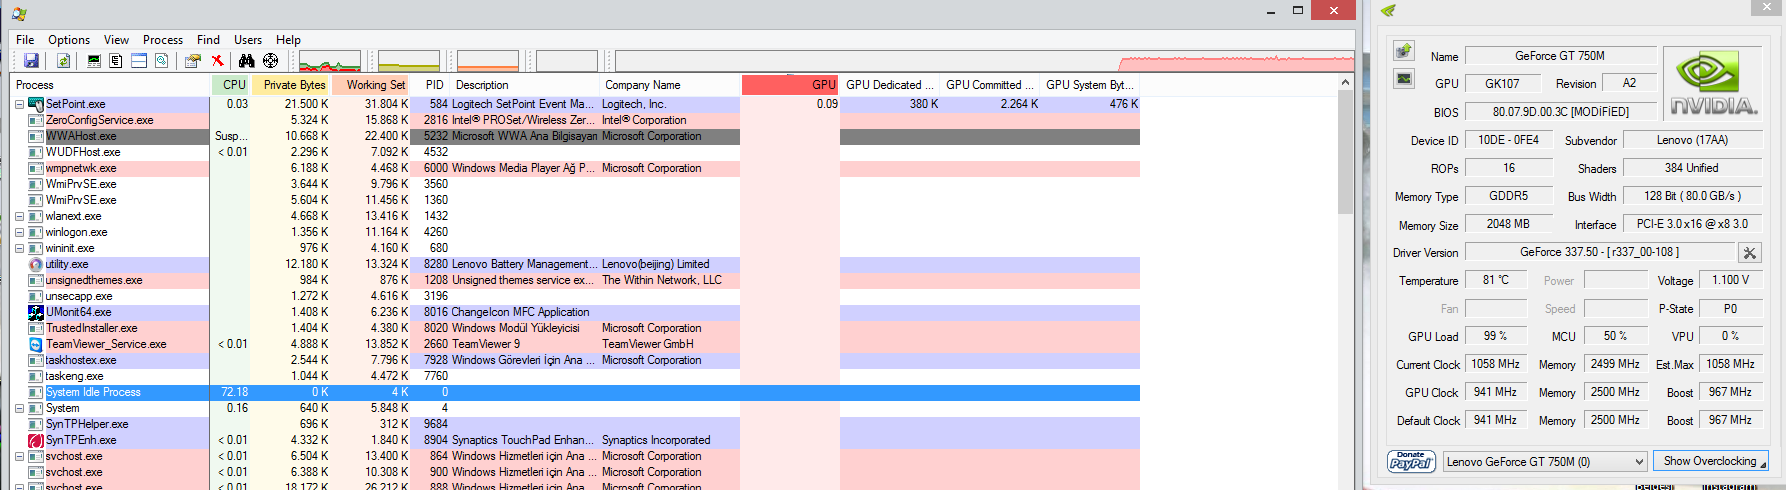Sort by the red GPU column header
The image size is (1786, 490).
790,85
